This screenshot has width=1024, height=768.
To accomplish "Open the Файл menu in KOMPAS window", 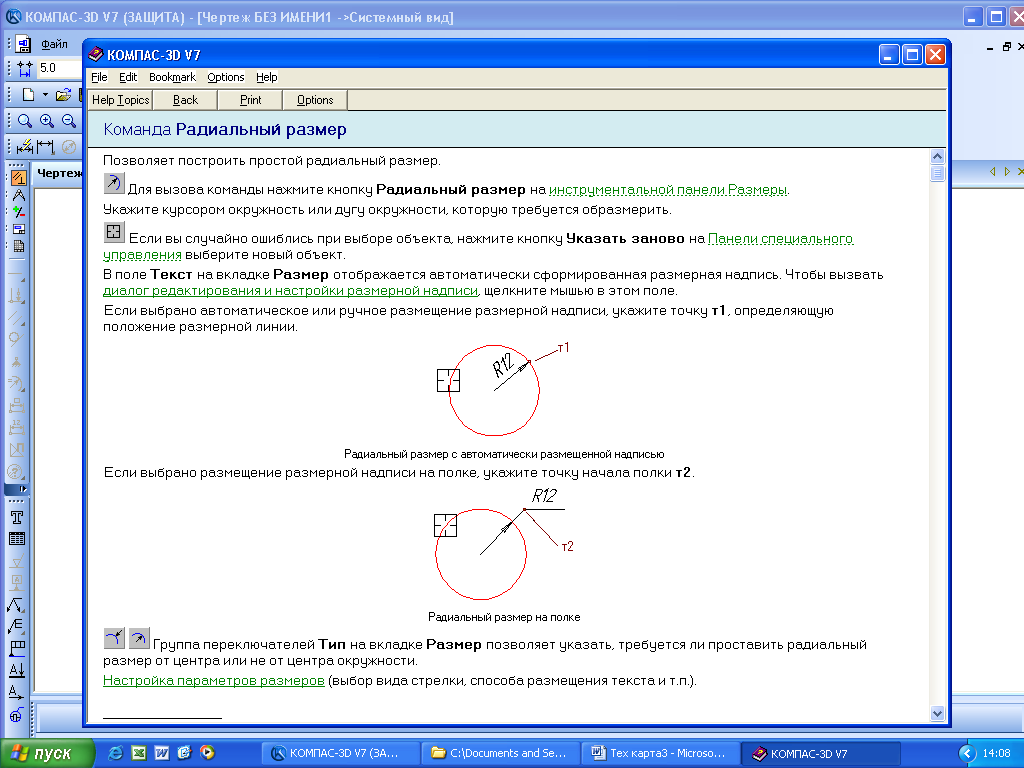I will (x=54, y=44).
